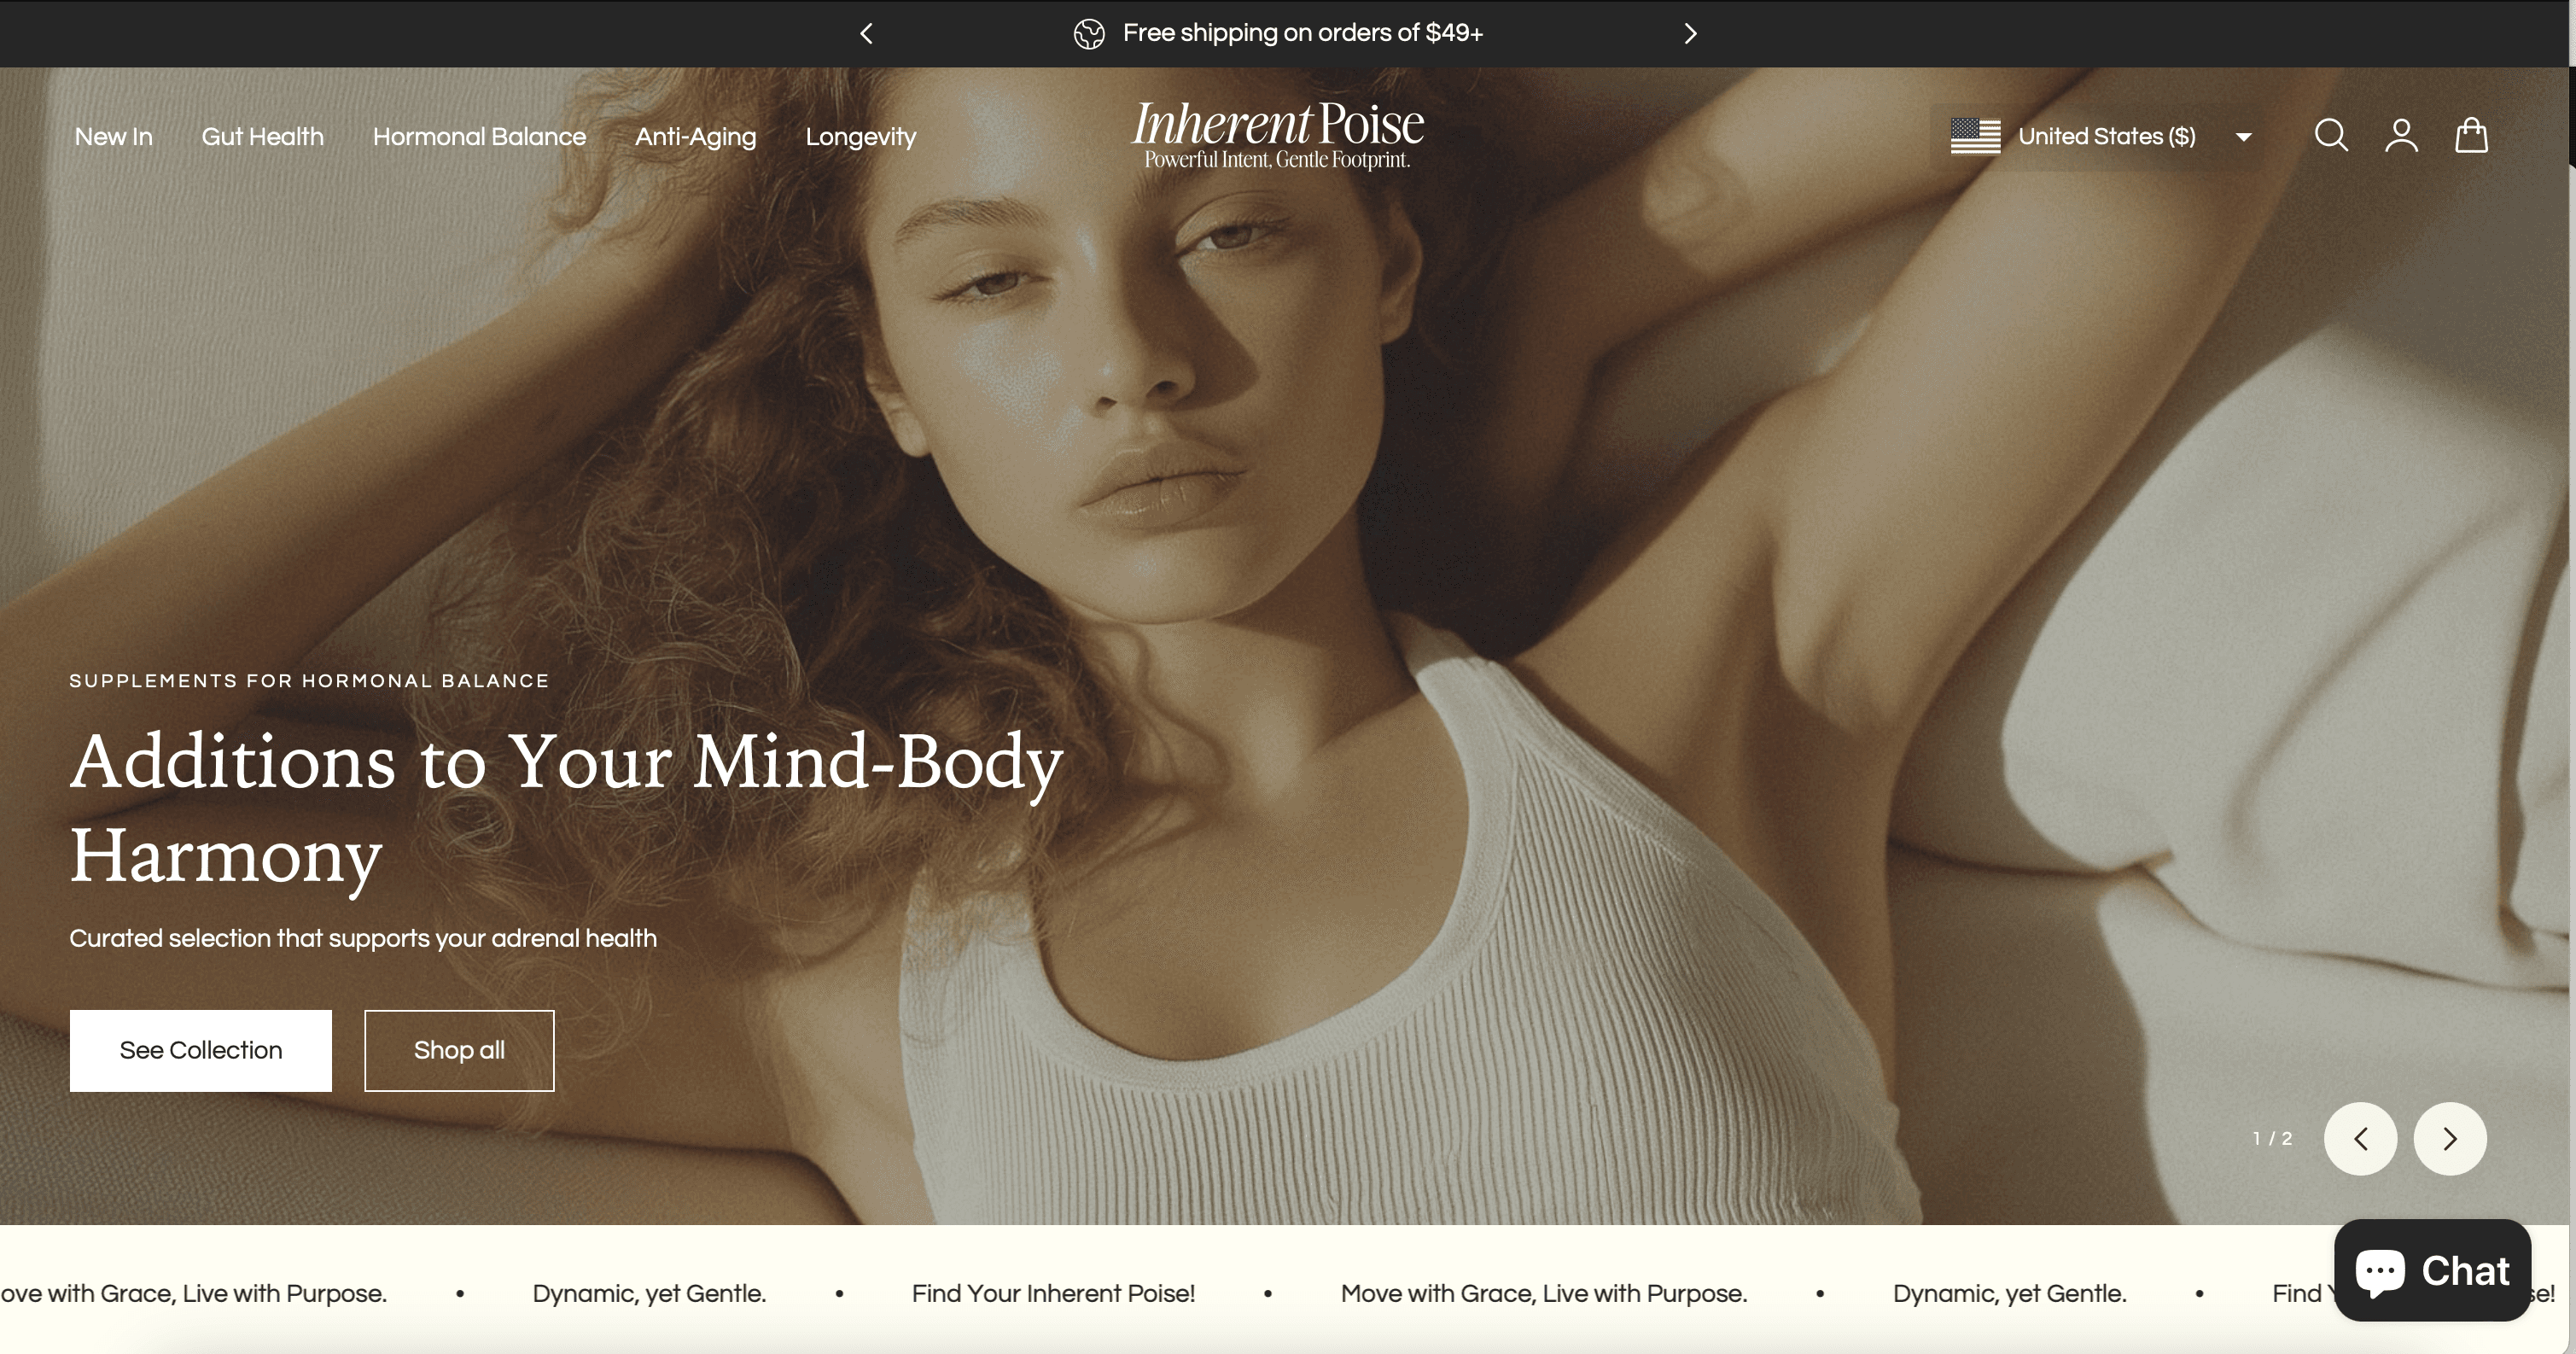Click the globe shipping icon
This screenshot has width=2576, height=1354.
pos(1089,34)
